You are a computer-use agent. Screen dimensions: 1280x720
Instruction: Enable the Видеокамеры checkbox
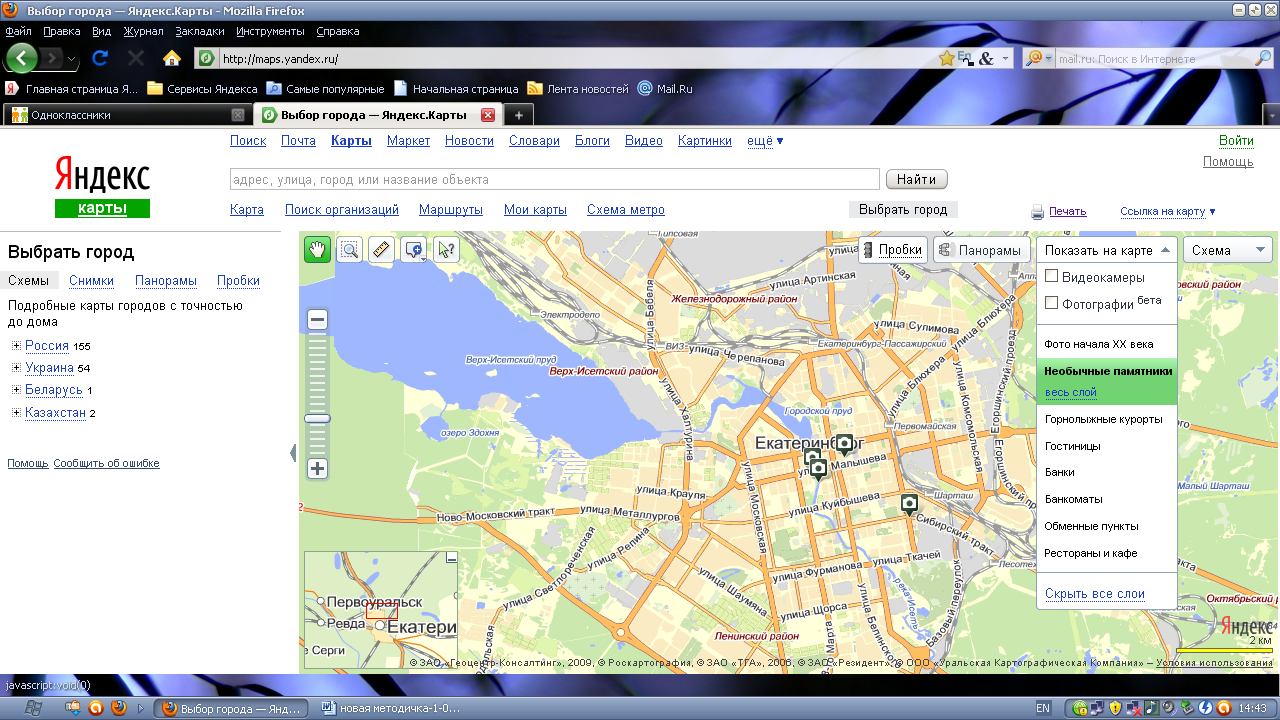click(x=1051, y=277)
